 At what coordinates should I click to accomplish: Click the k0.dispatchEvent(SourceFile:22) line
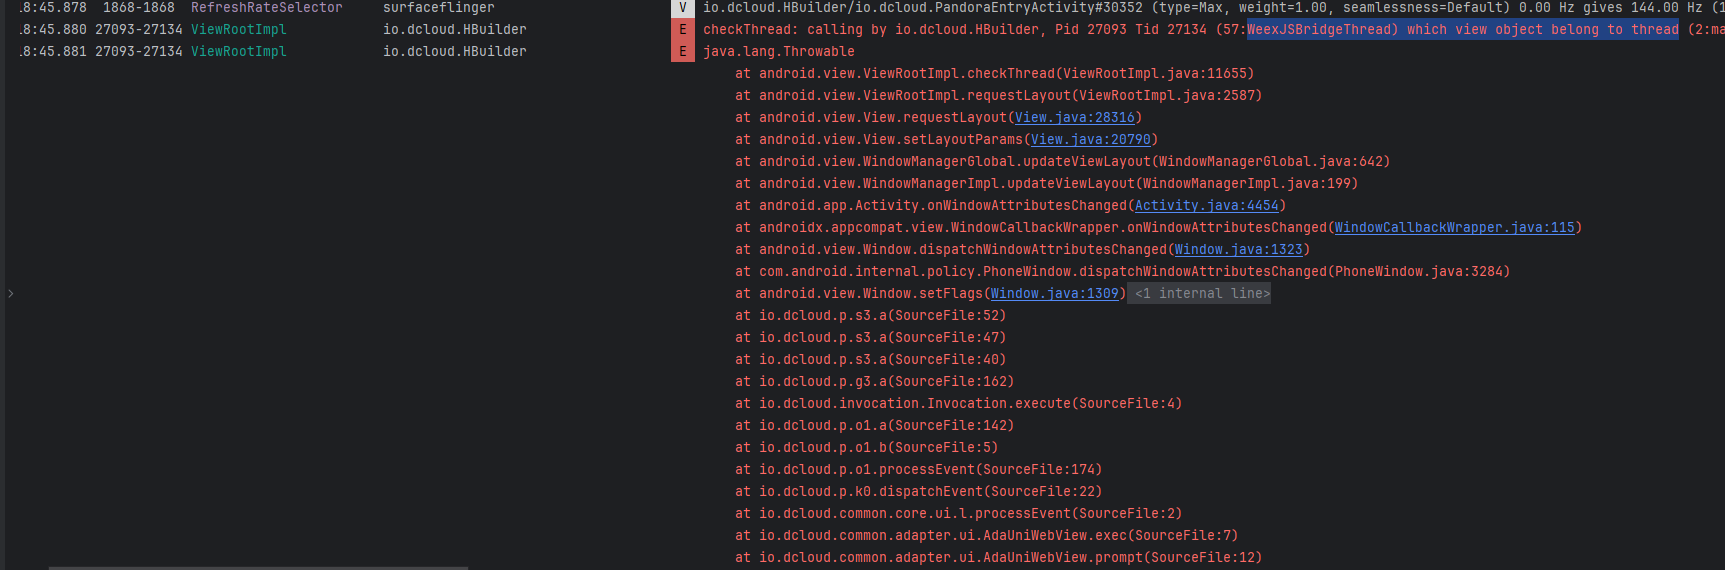point(919,492)
